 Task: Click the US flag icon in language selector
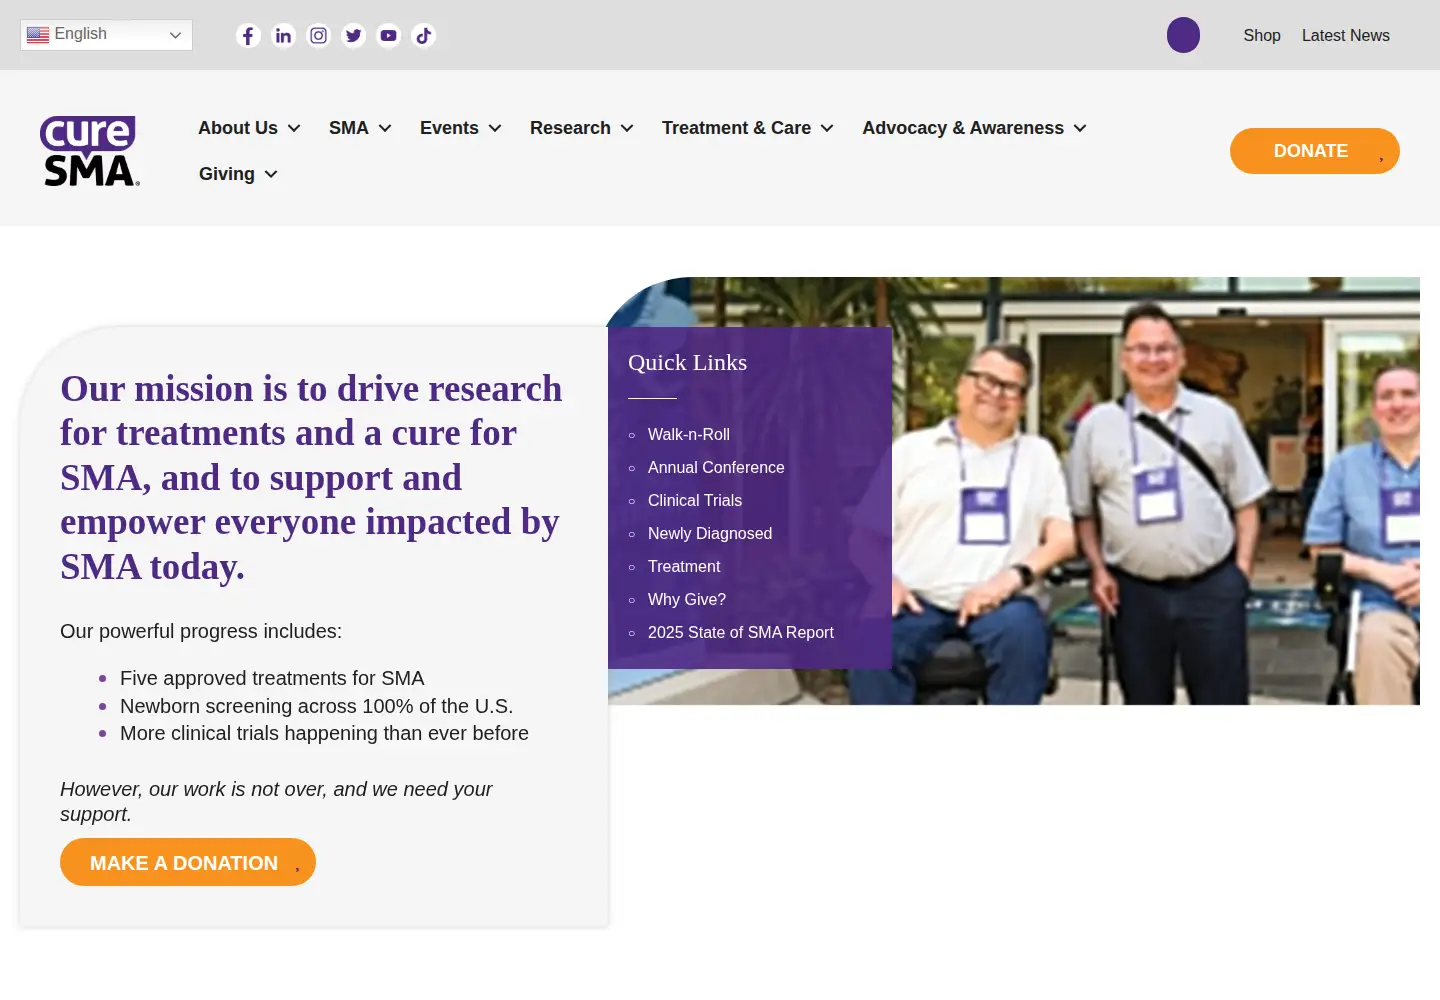click(38, 35)
